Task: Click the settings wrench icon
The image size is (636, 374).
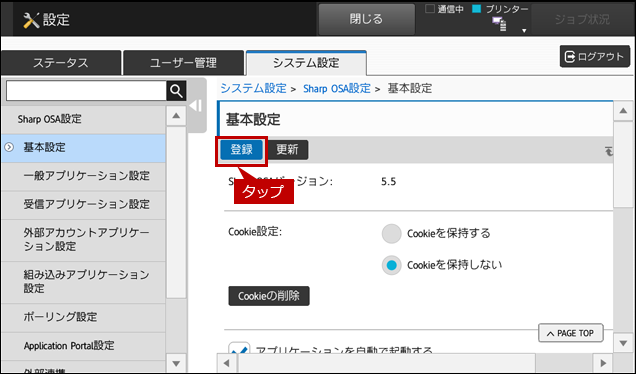Action: coord(31,20)
